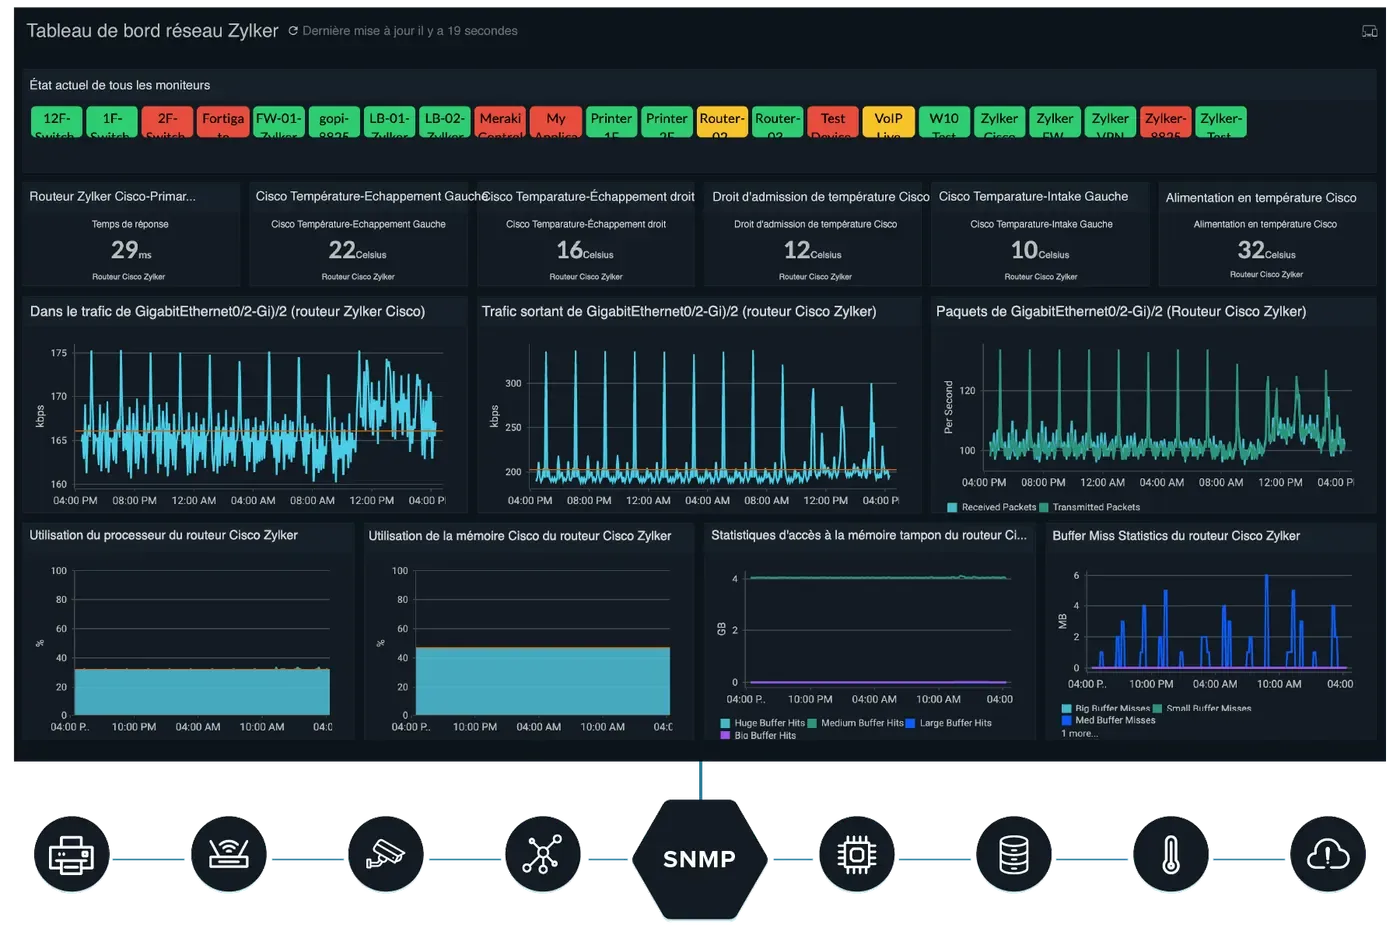Hide the Medium Buffer Hits series
1400x949 pixels.
point(855,723)
